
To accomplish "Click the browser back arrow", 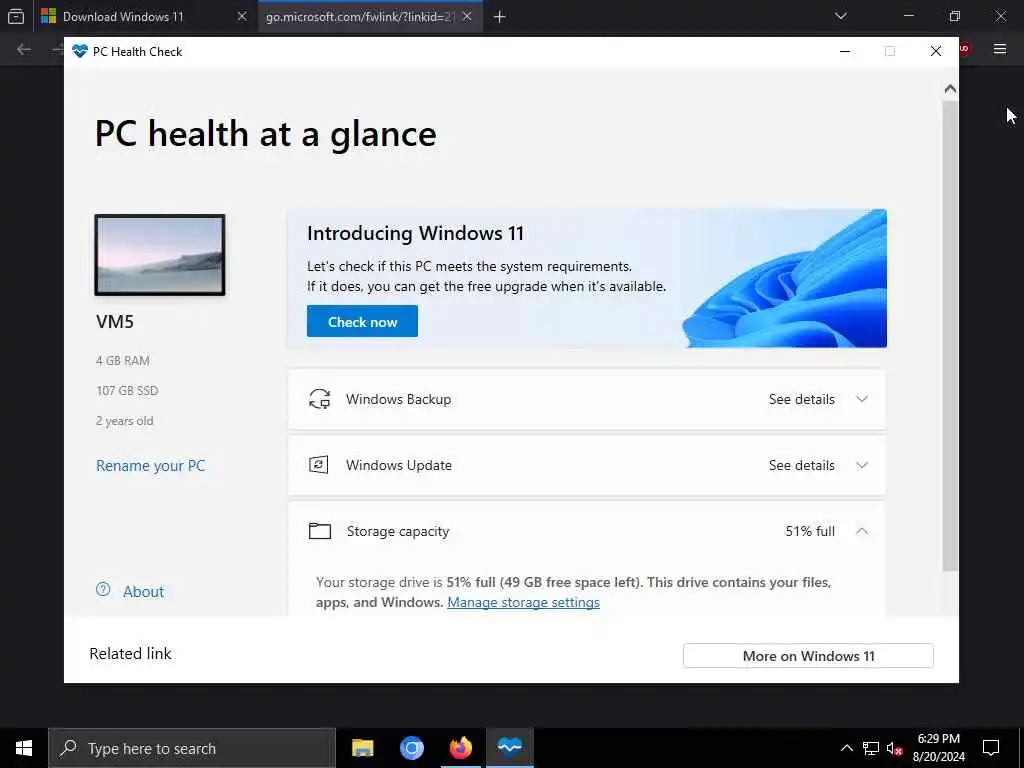I will click(x=24, y=49).
